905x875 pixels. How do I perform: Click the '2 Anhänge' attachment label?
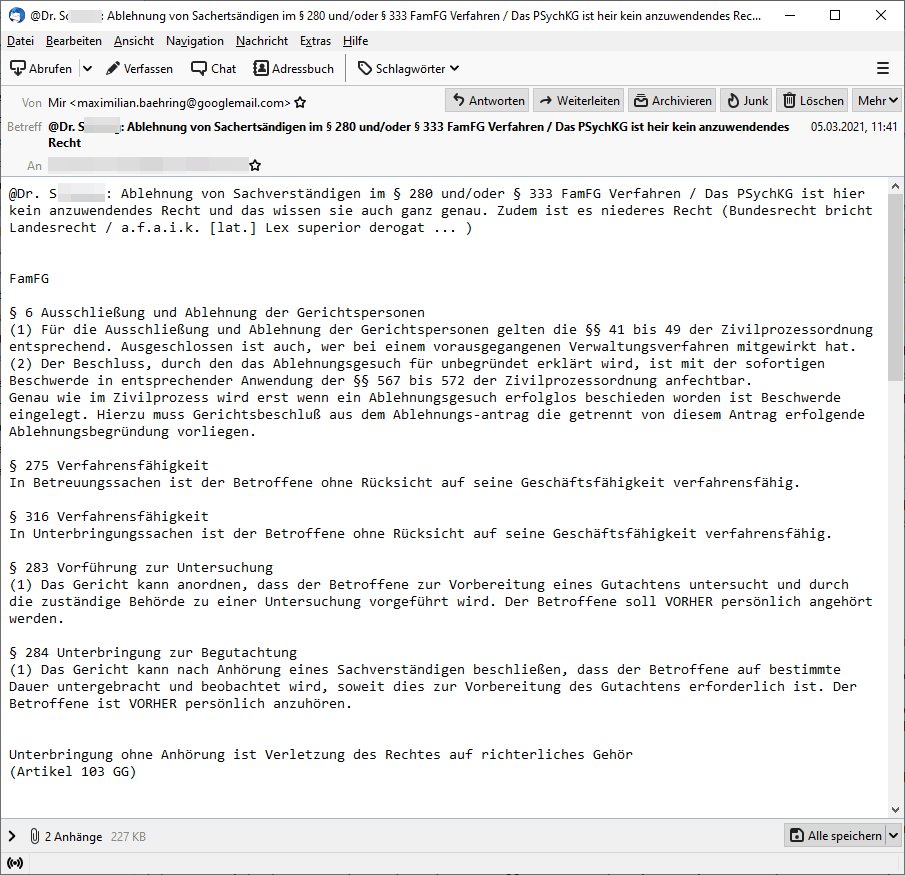(x=73, y=836)
